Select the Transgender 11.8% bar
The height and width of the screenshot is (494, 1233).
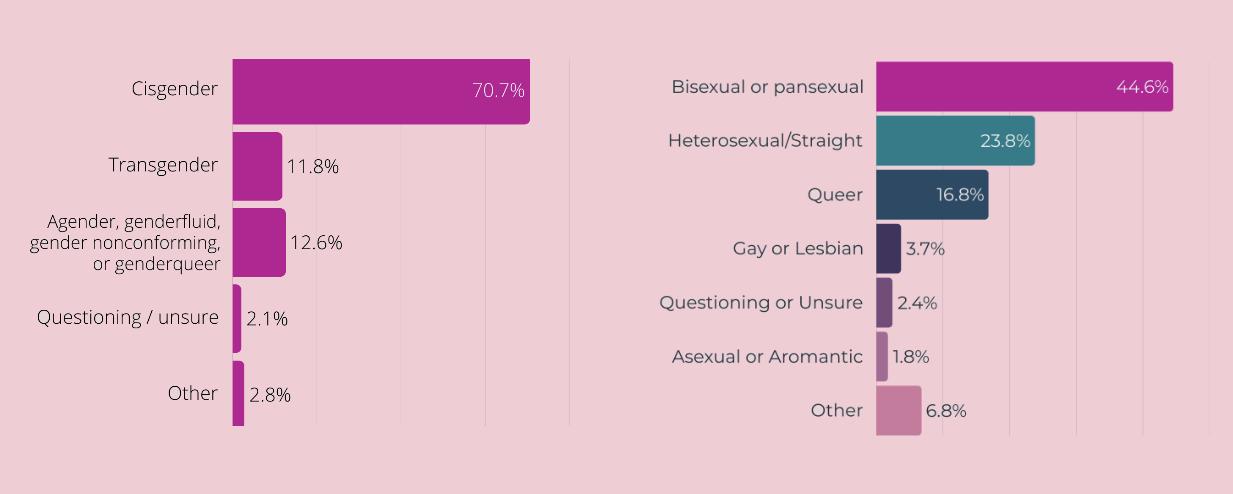[x=257, y=166]
